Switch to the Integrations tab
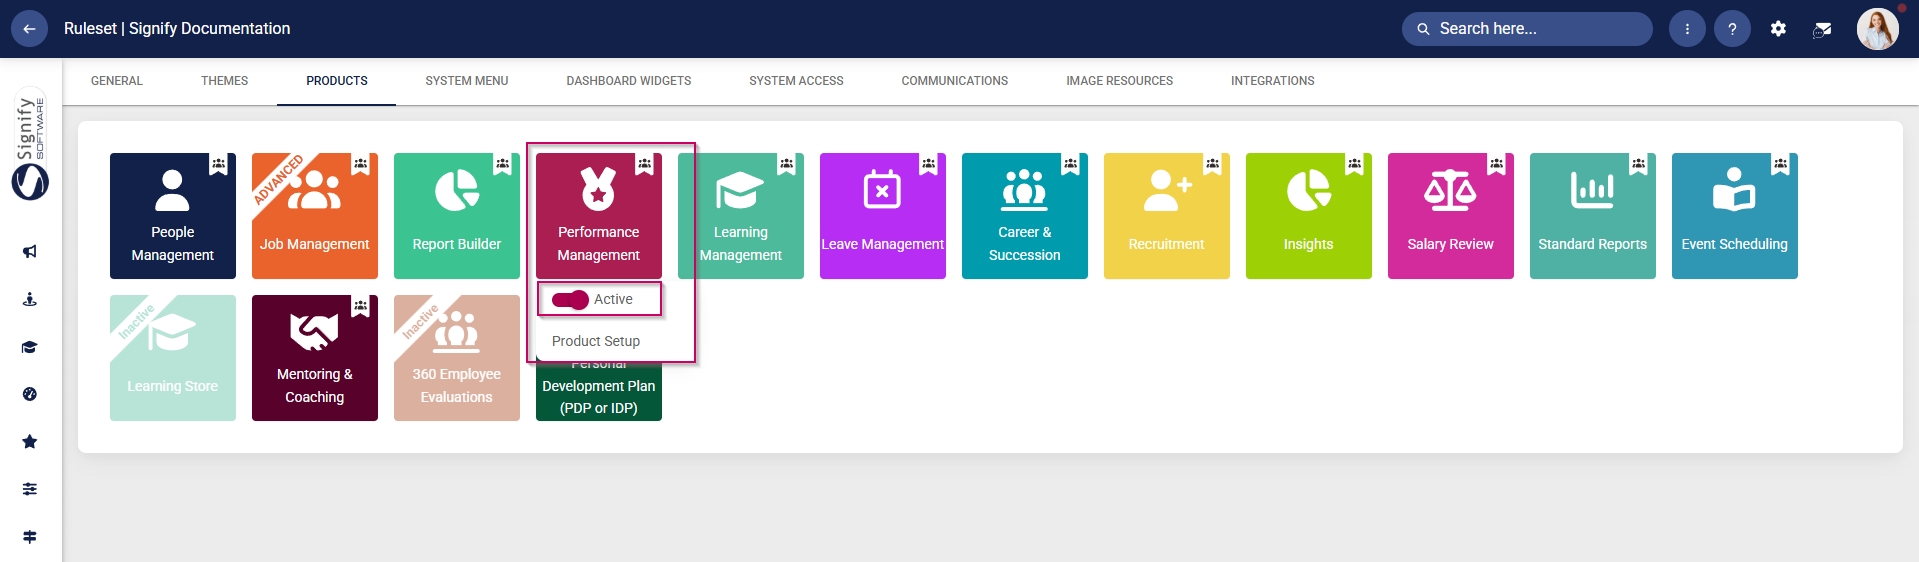1919x562 pixels. pyautogui.click(x=1273, y=81)
